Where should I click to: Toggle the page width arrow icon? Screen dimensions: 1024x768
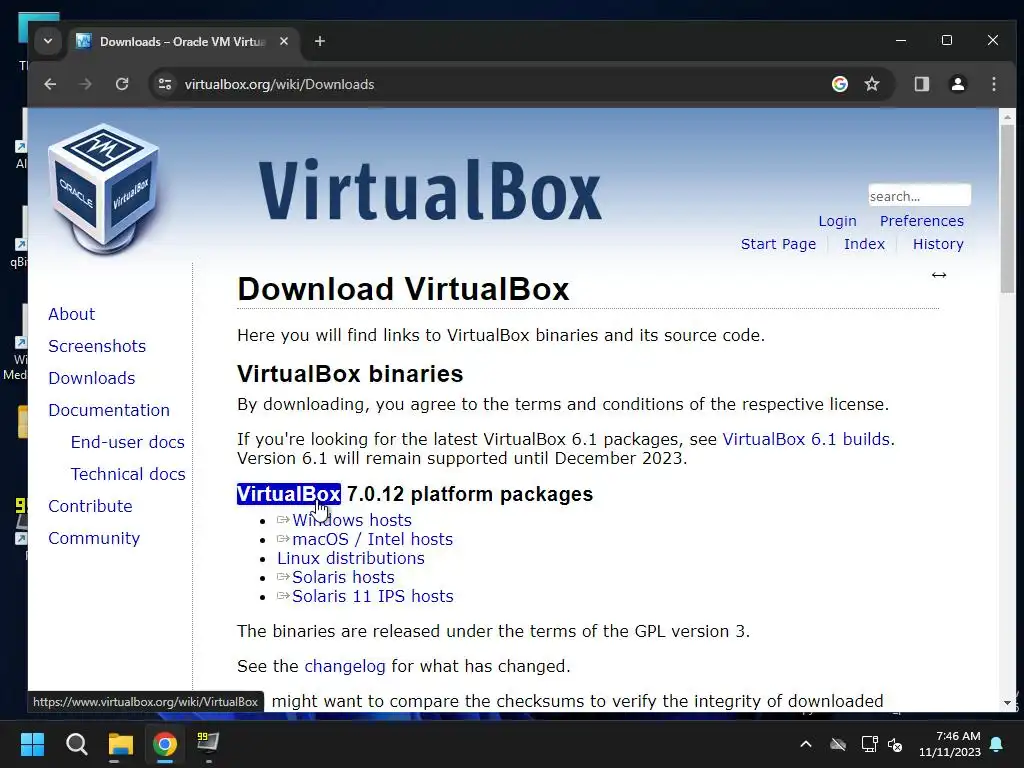click(x=939, y=275)
